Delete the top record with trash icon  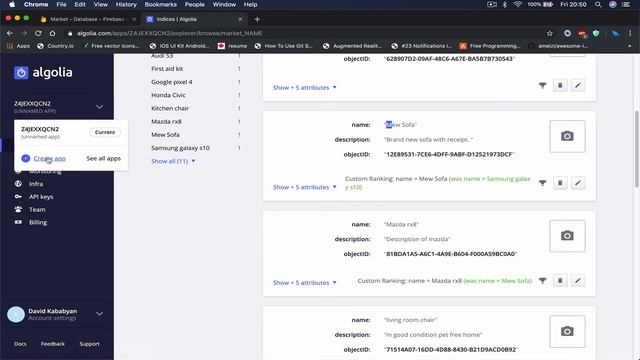[560, 85]
